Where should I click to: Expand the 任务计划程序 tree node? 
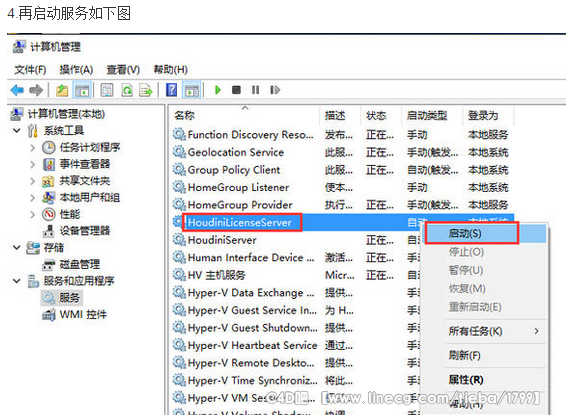tap(32, 147)
